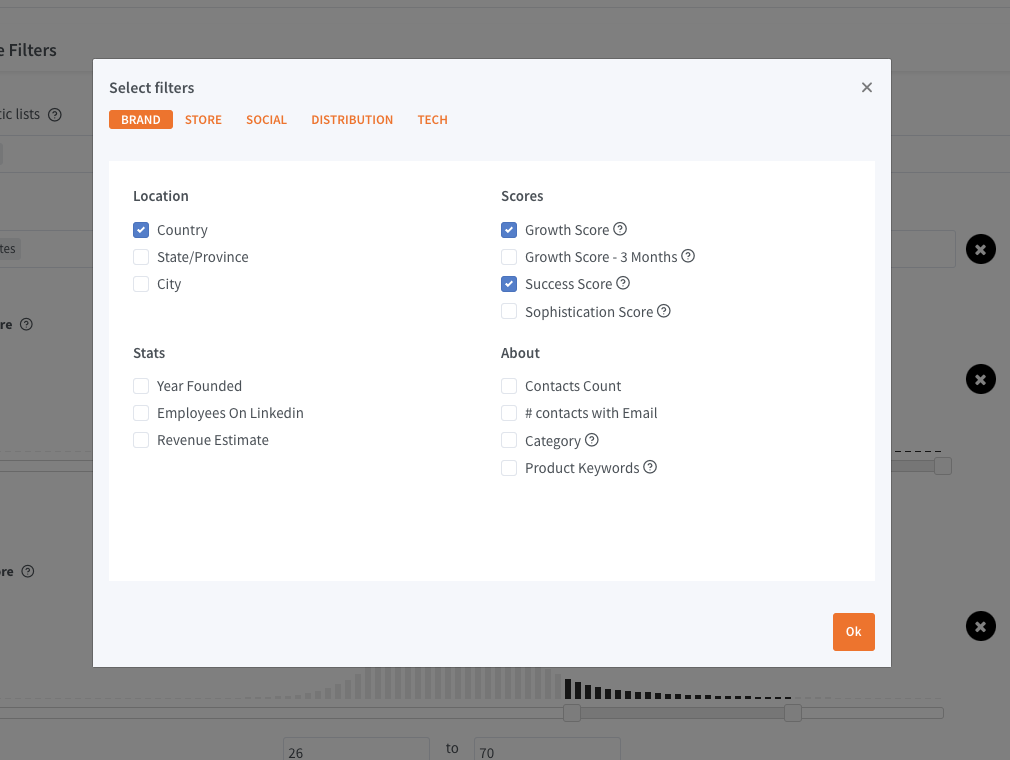
Task: Remove the country filter with X icon
Action: tap(980, 248)
